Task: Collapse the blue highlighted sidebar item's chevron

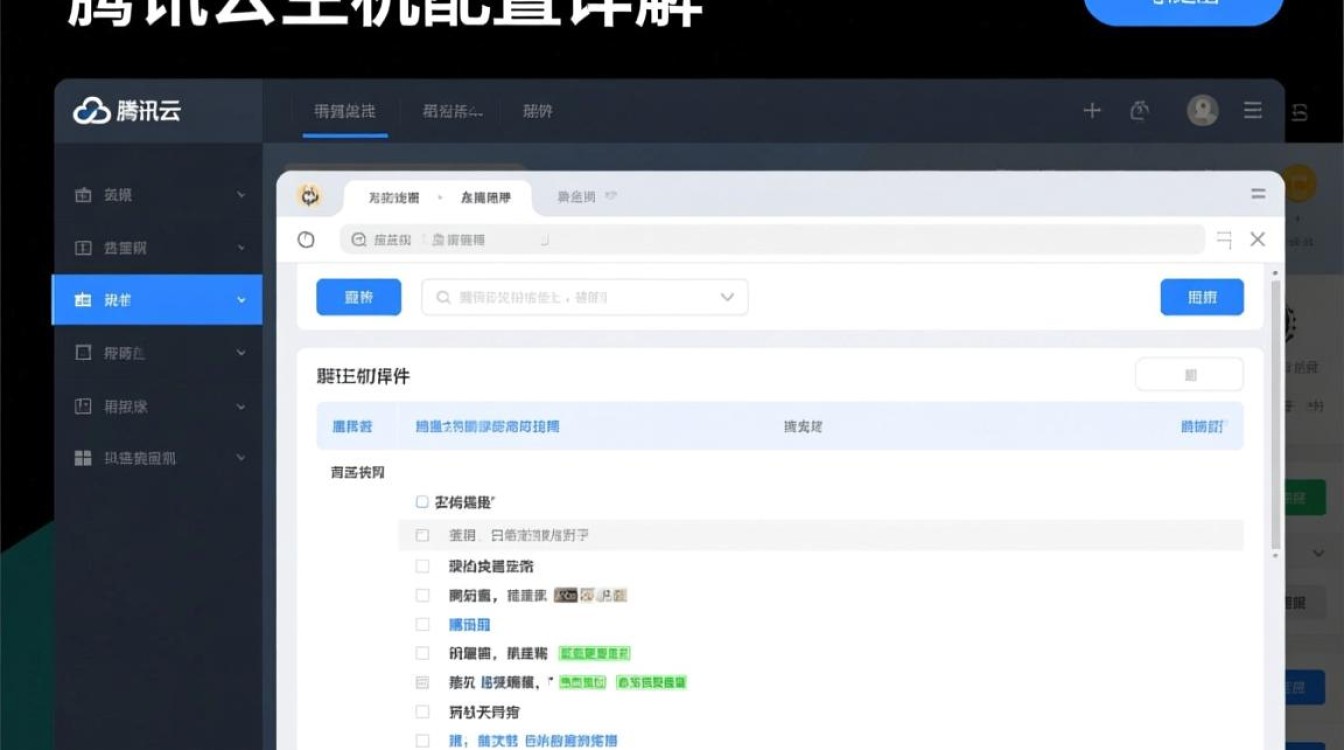Action: click(x=241, y=300)
